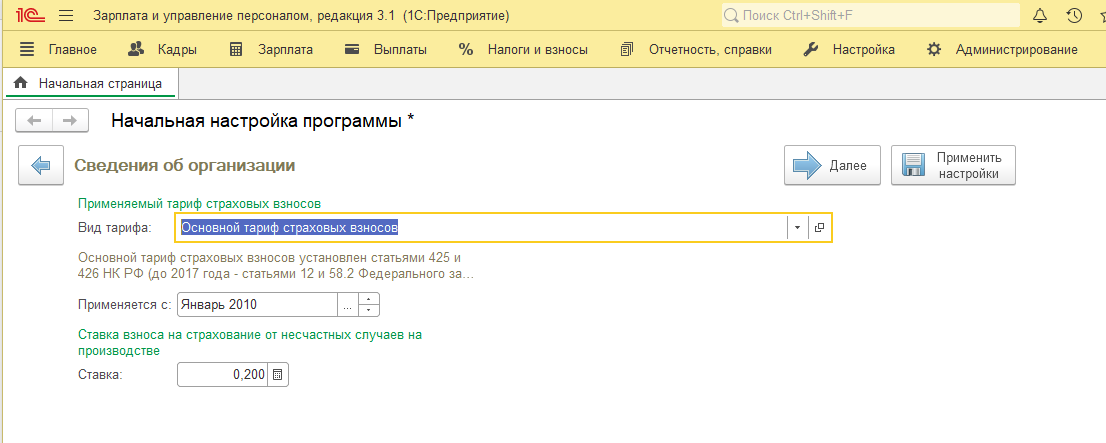Open the Настройка section
Image resolution: width=1106 pixels, height=443 pixels.
pyautogui.click(x=849, y=49)
